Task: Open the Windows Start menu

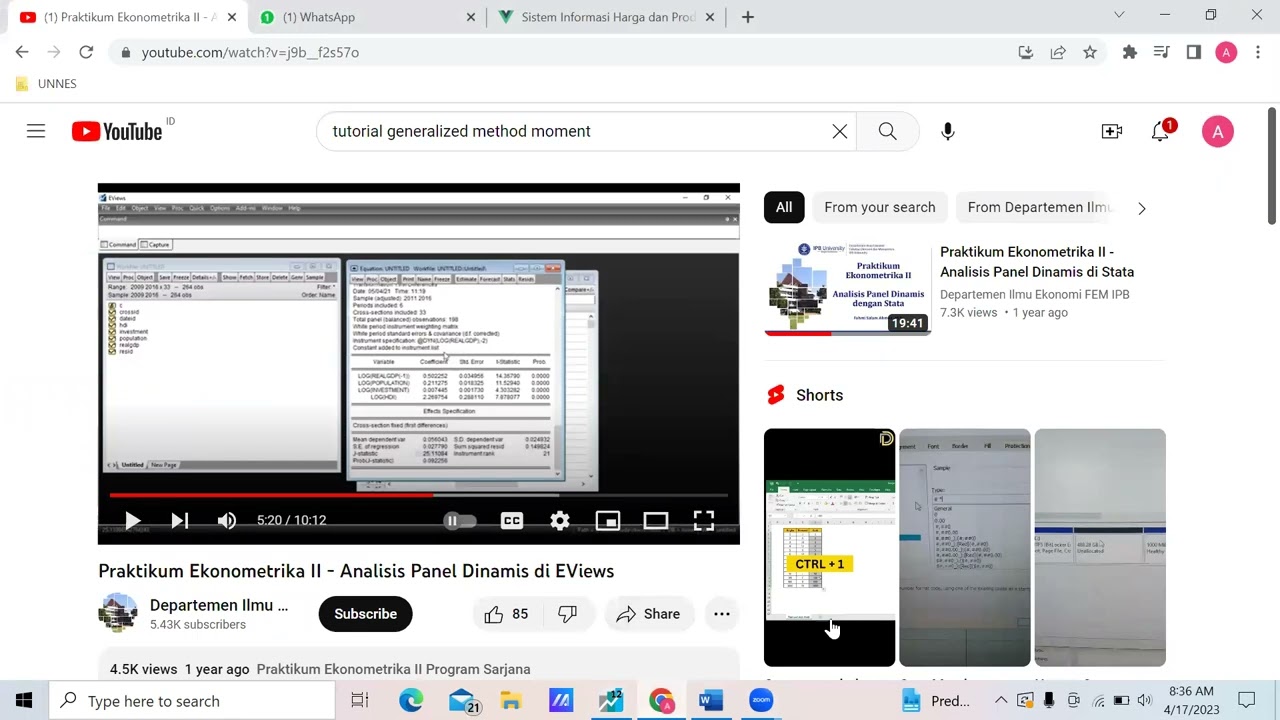Action: [x=24, y=701]
